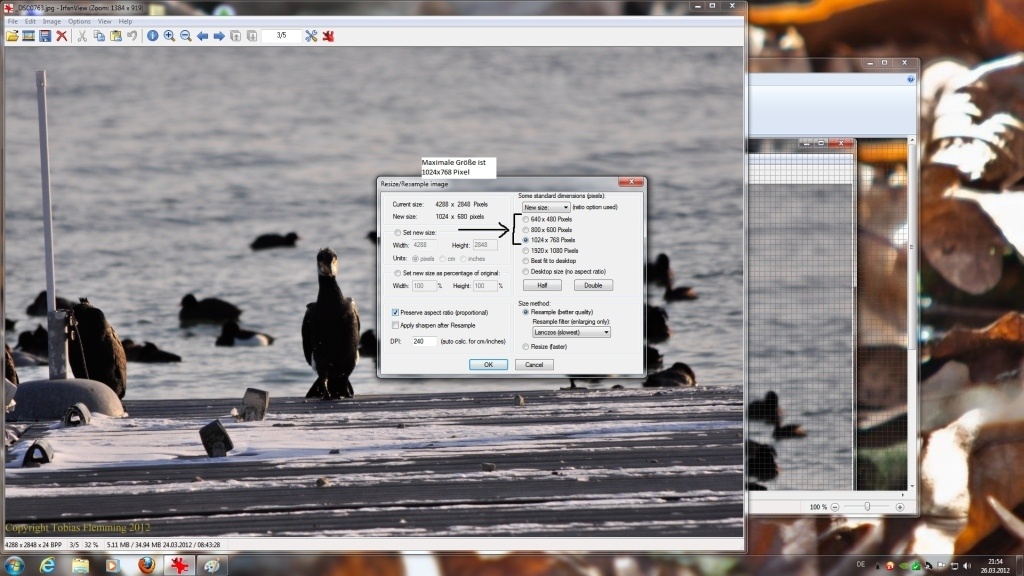Uncheck Preserve aspect ratio (proportional)
The height and width of the screenshot is (576, 1024).
(395, 312)
